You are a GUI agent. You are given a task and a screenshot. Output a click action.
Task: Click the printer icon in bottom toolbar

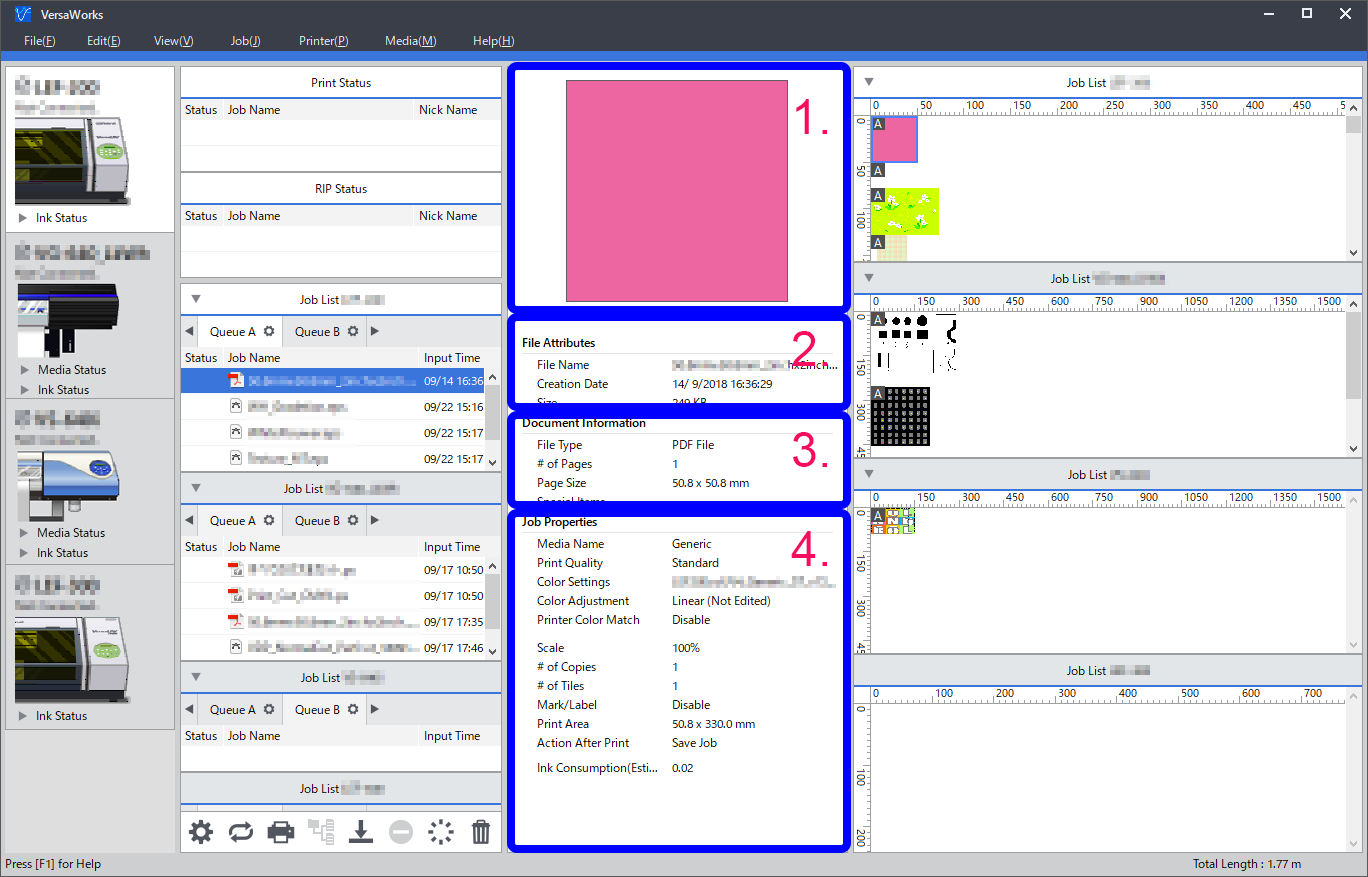(x=281, y=832)
